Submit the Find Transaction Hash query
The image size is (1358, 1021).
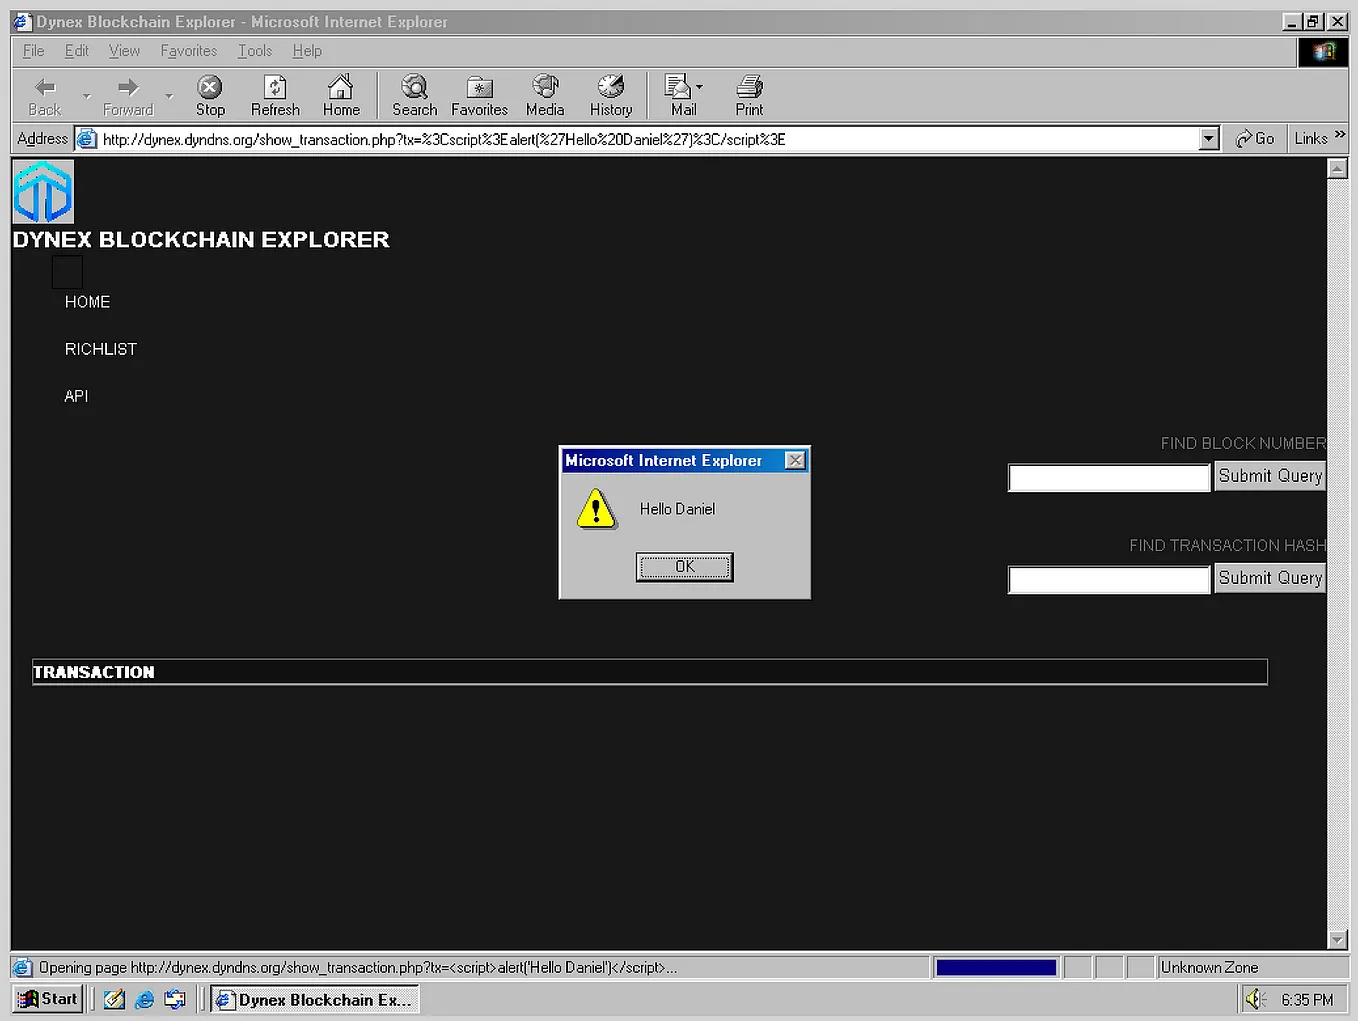pyautogui.click(x=1270, y=578)
